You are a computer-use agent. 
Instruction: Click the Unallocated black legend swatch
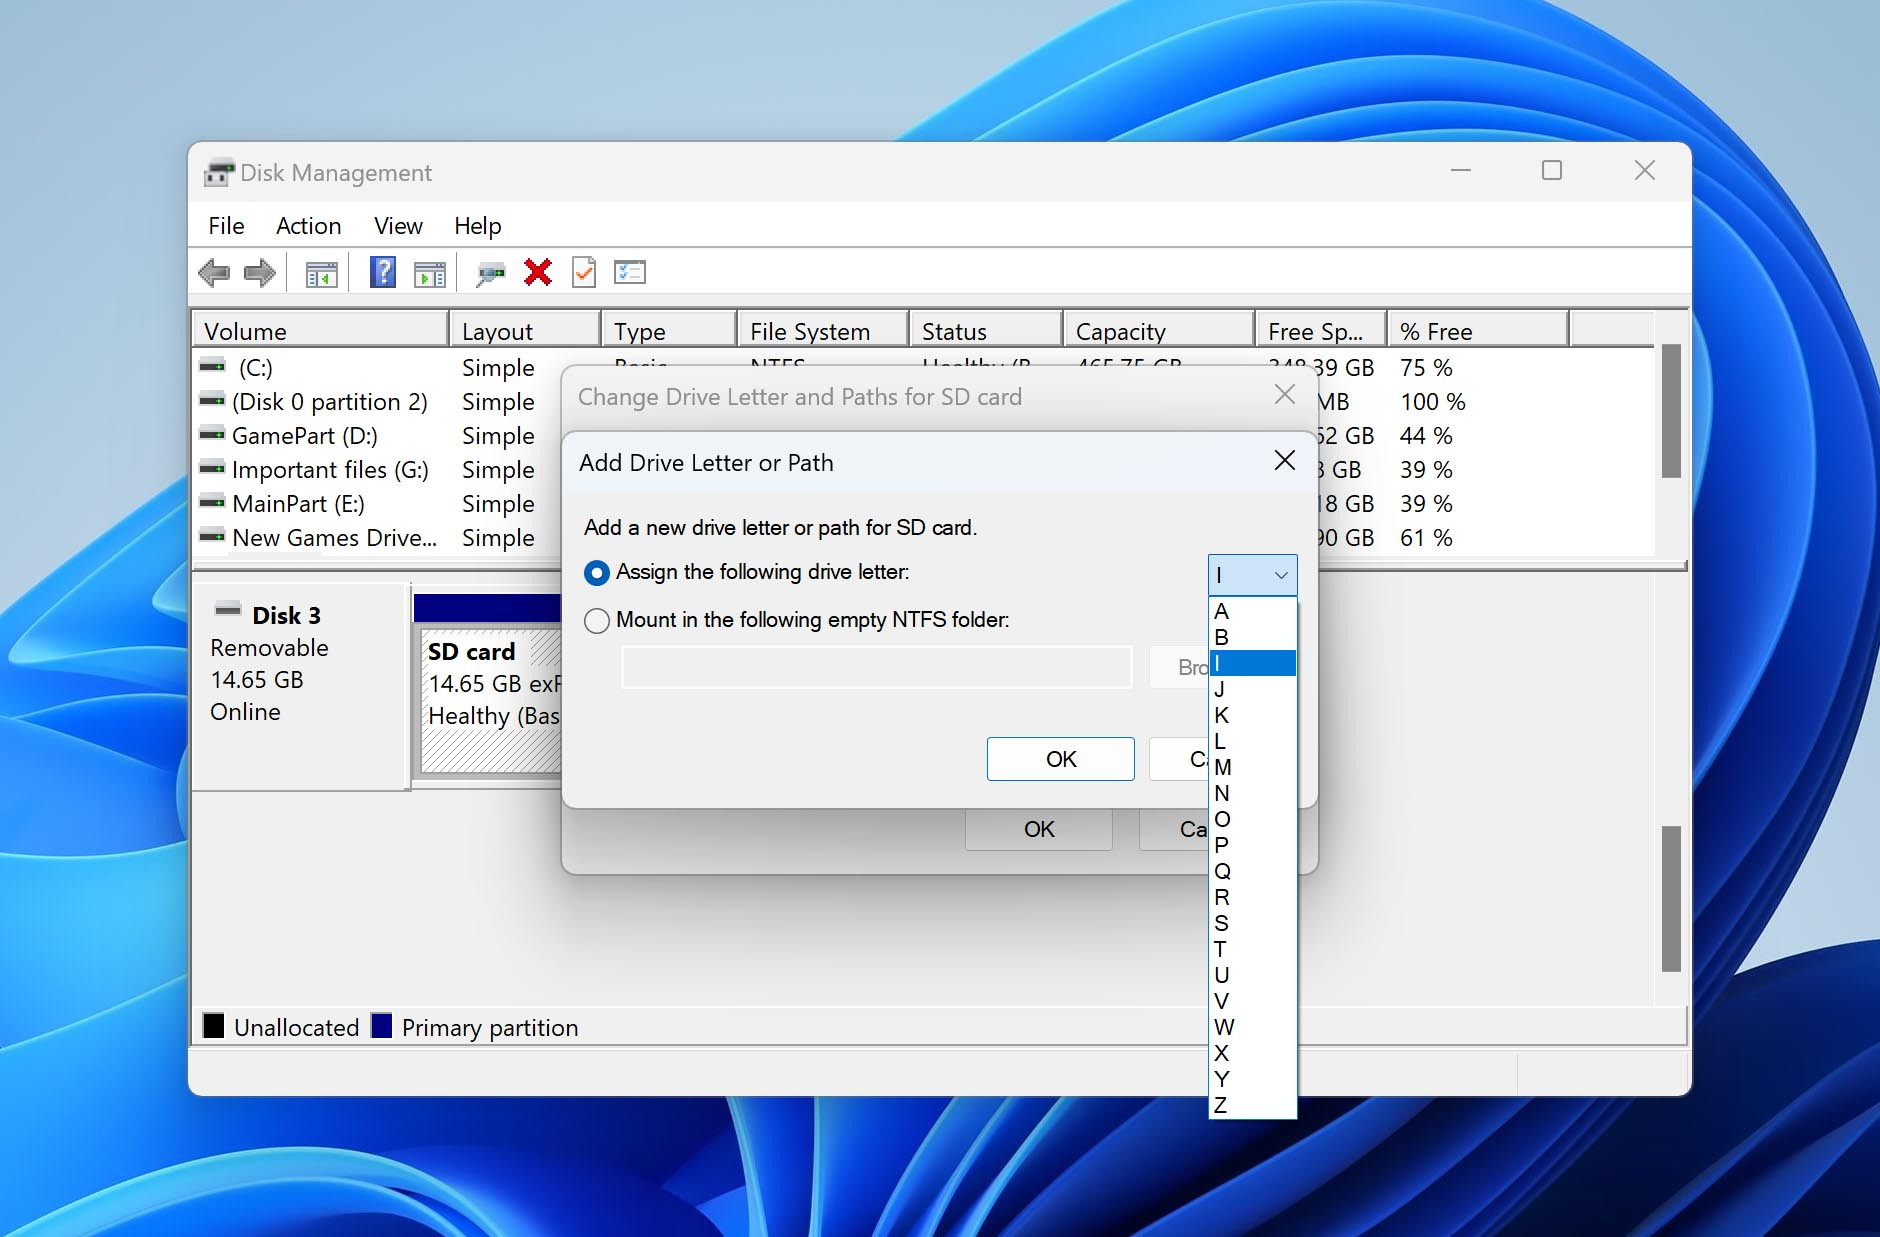click(x=214, y=1026)
